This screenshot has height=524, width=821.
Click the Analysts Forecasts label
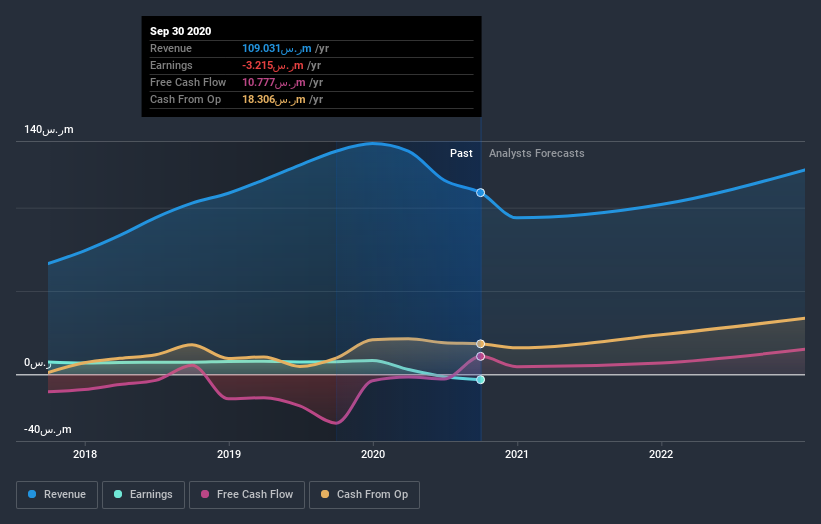[x=537, y=153]
